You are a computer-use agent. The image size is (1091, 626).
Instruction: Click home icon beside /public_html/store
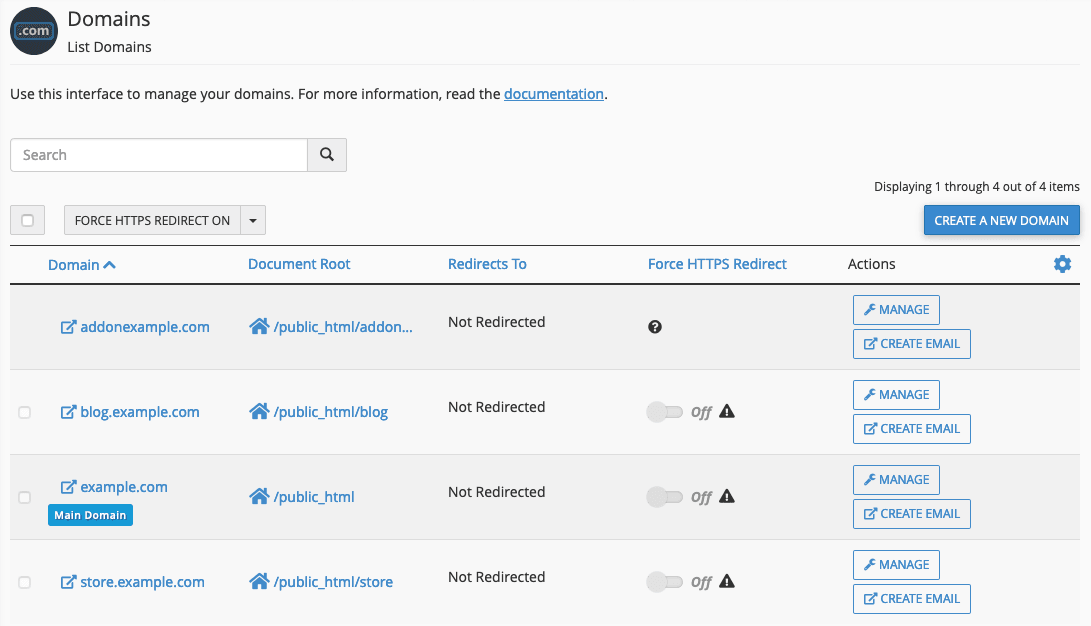click(x=259, y=581)
